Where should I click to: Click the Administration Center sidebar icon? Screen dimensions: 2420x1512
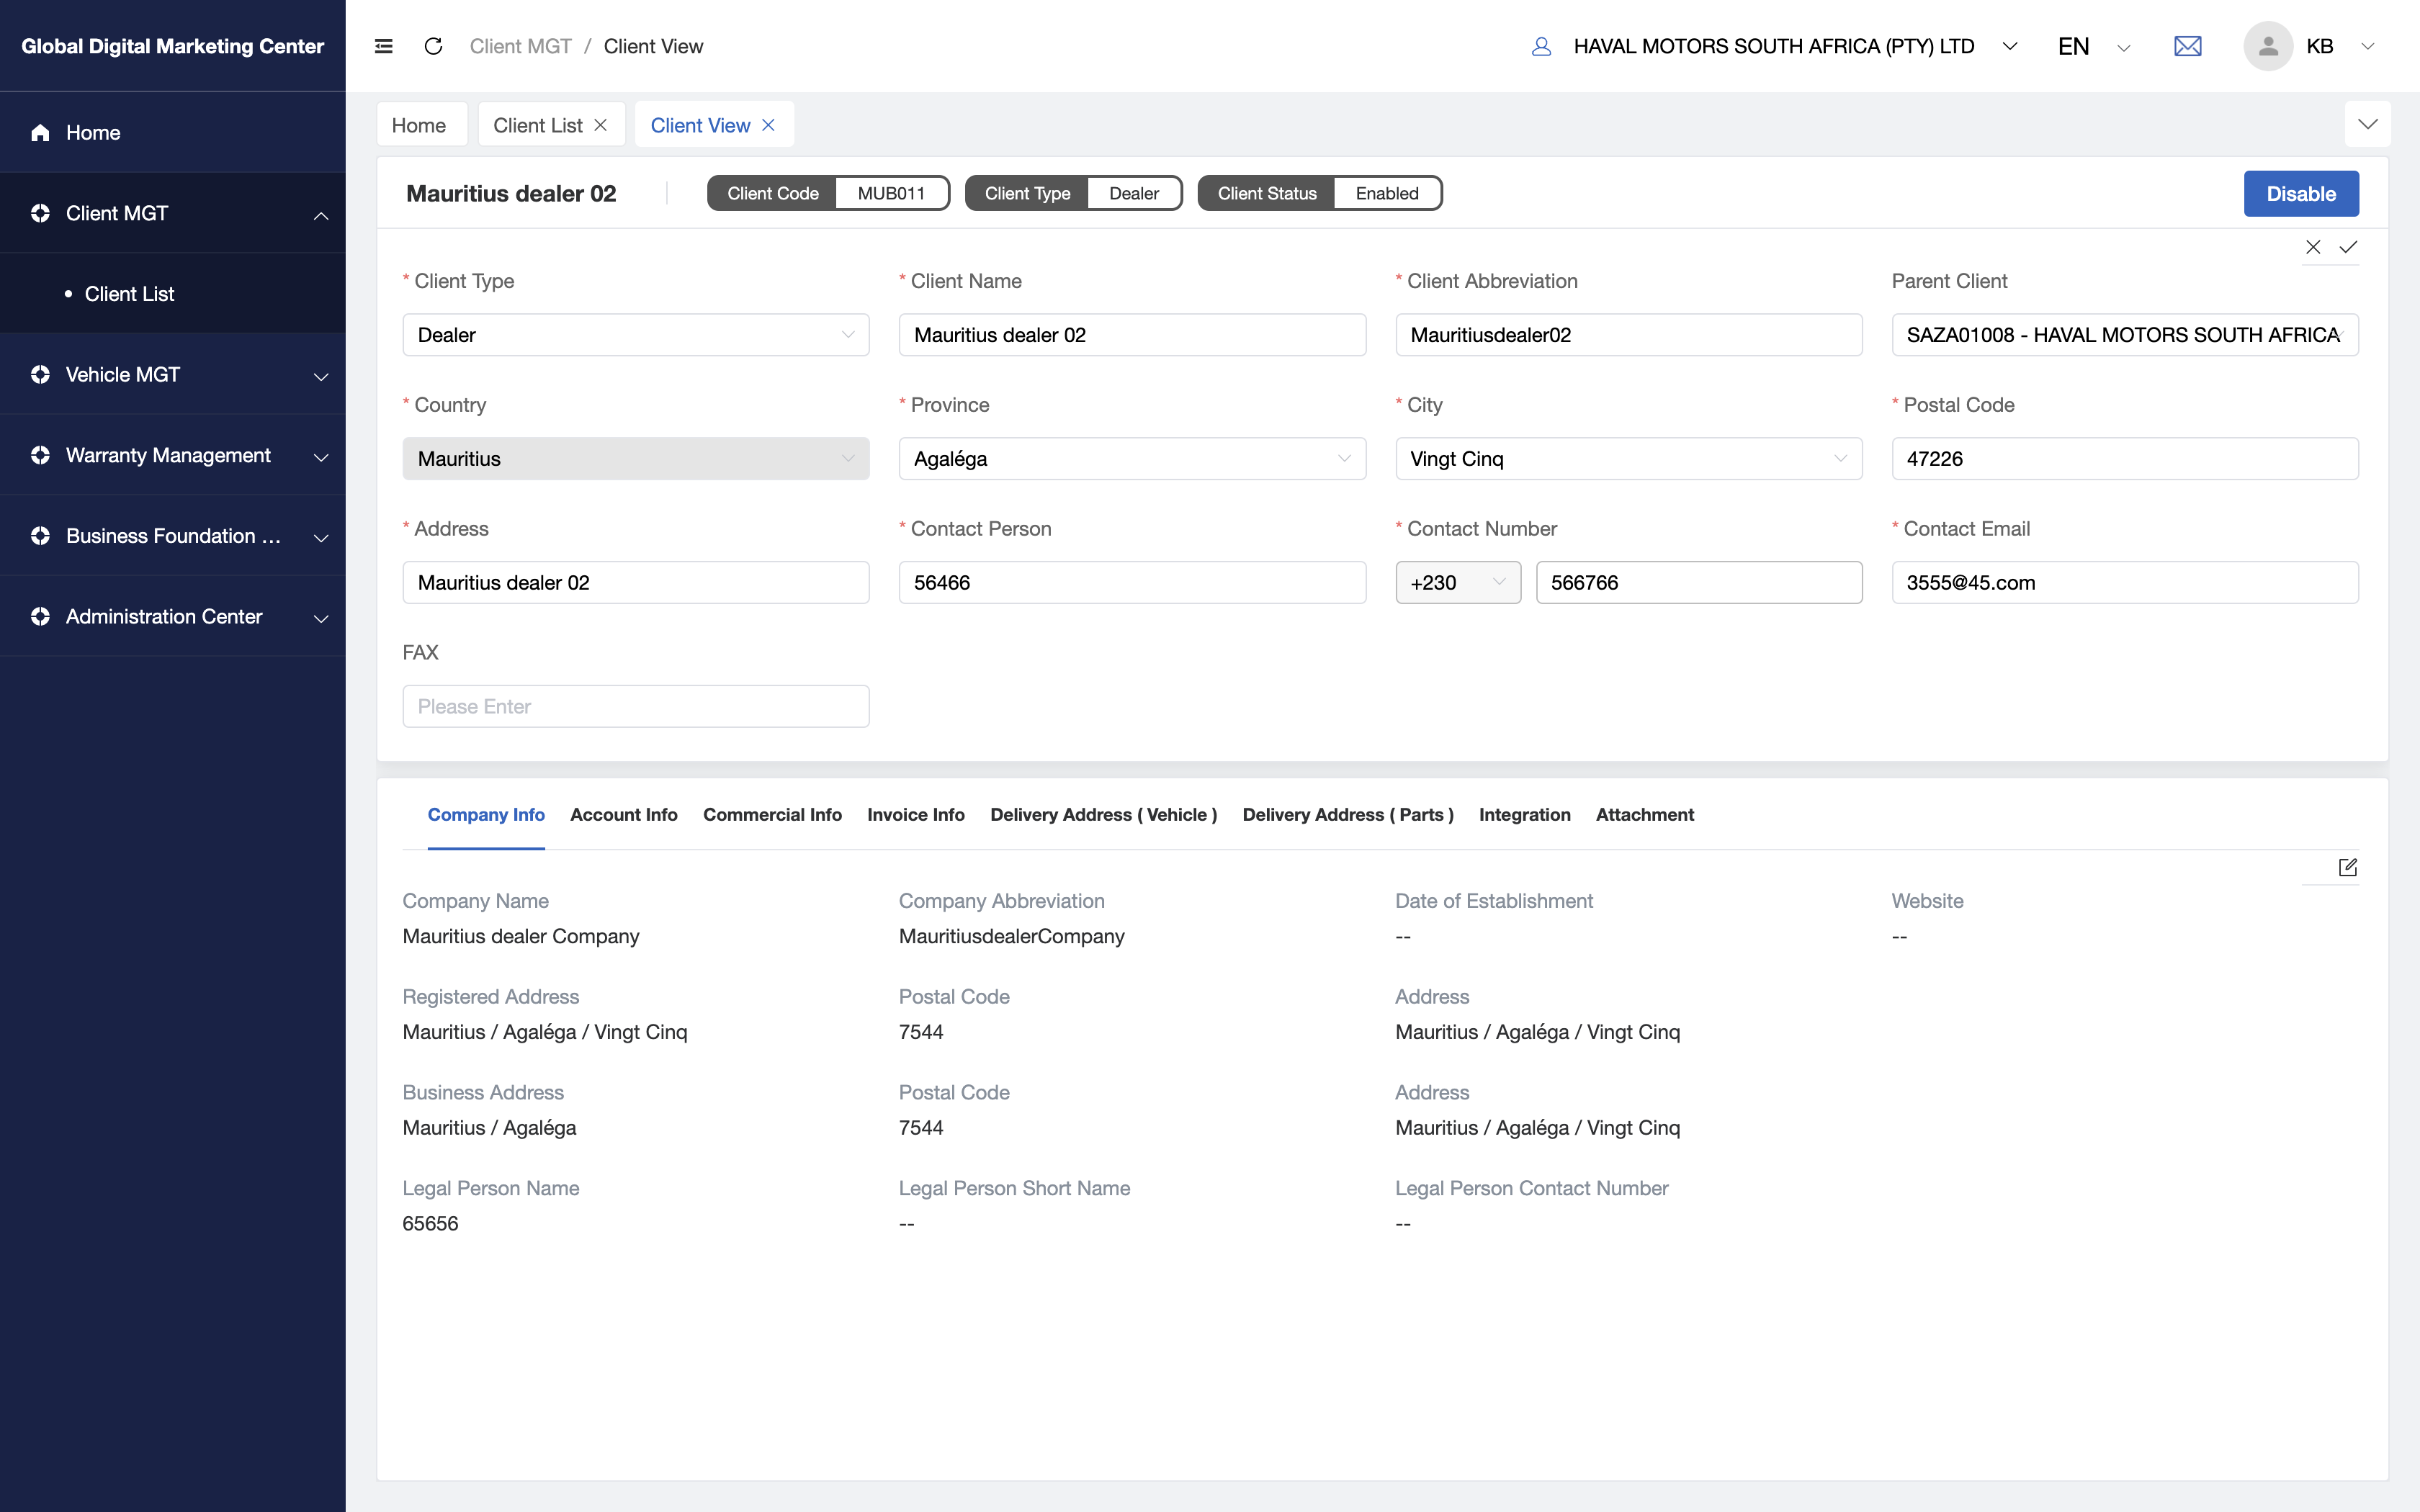click(40, 616)
